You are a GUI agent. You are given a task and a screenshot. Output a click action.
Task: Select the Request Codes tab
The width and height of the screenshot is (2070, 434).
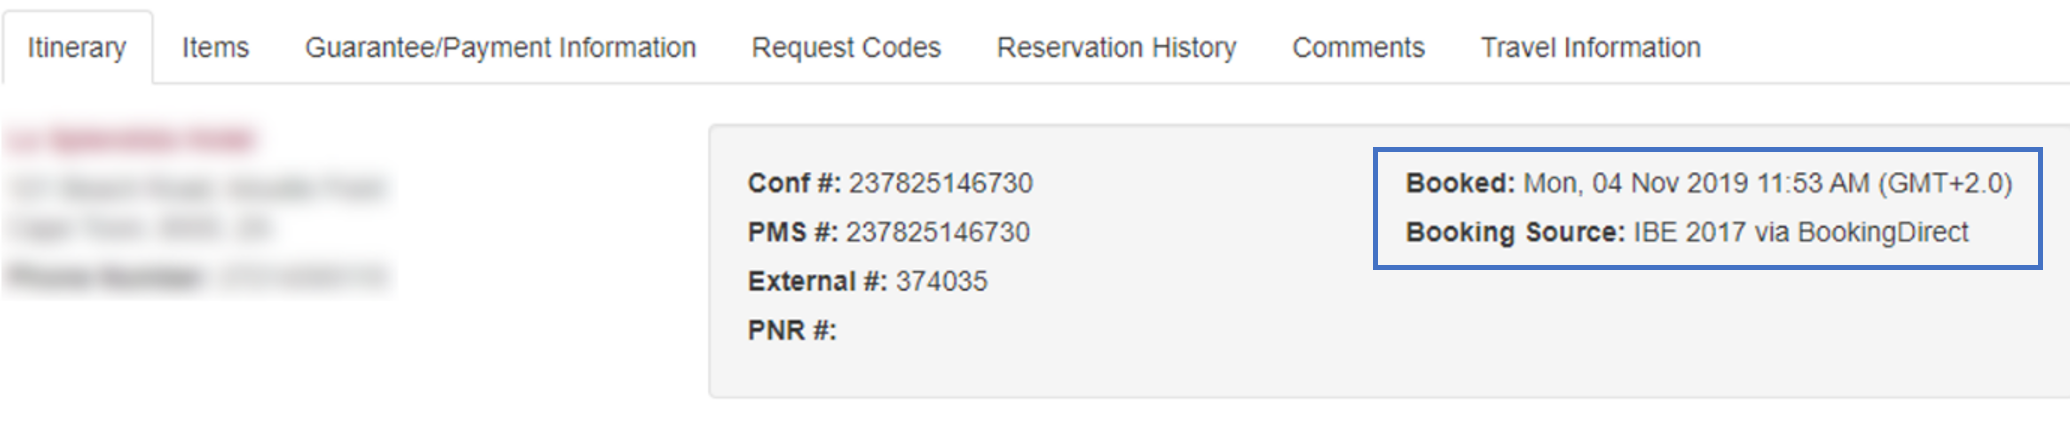point(846,48)
